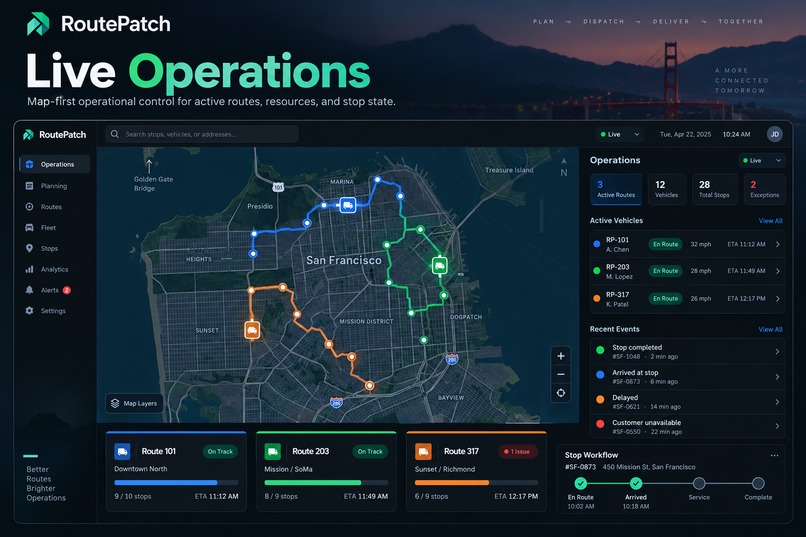The width and height of the screenshot is (806, 537).
Task: Expand the Arrived at stop event
Action: pos(687,377)
